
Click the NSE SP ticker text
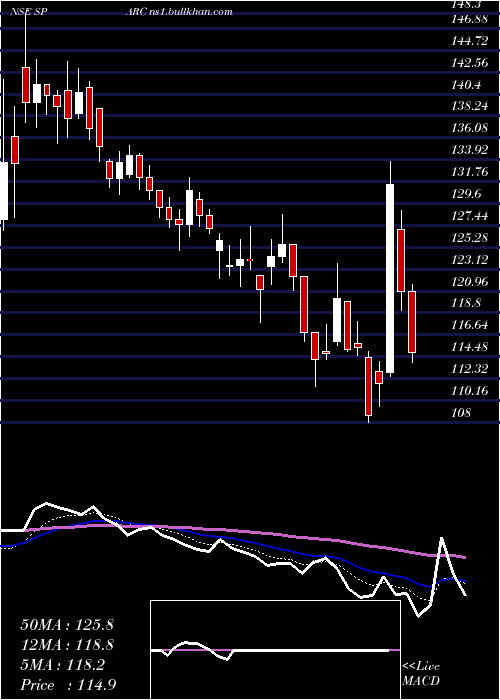(x=29, y=12)
